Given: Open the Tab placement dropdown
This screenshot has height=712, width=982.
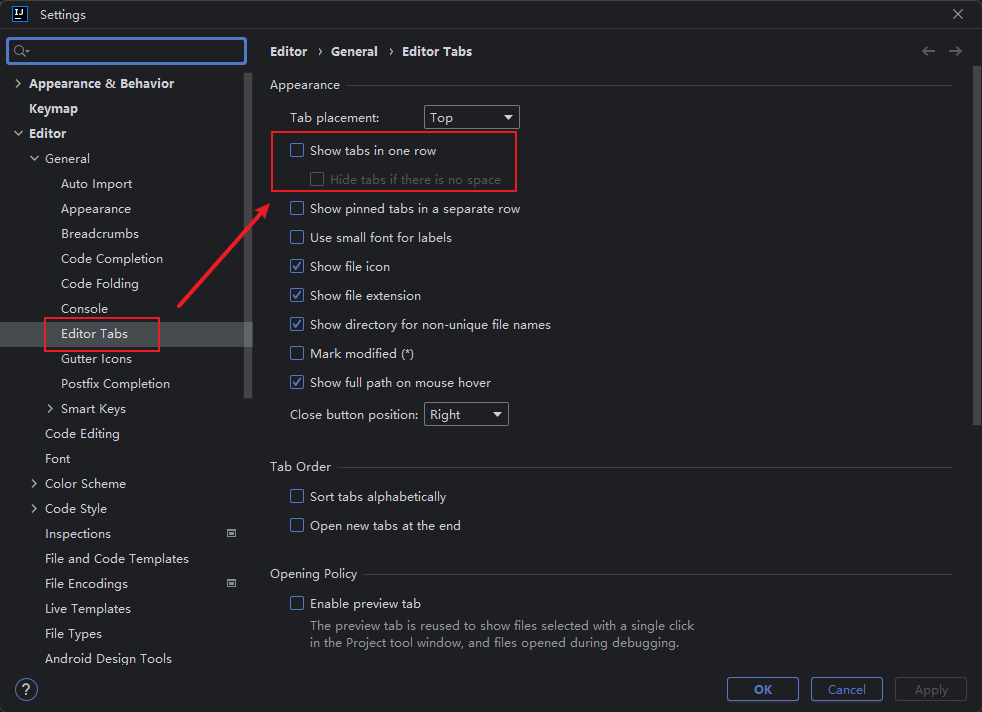Looking at the screenshot, I should 472,117.
